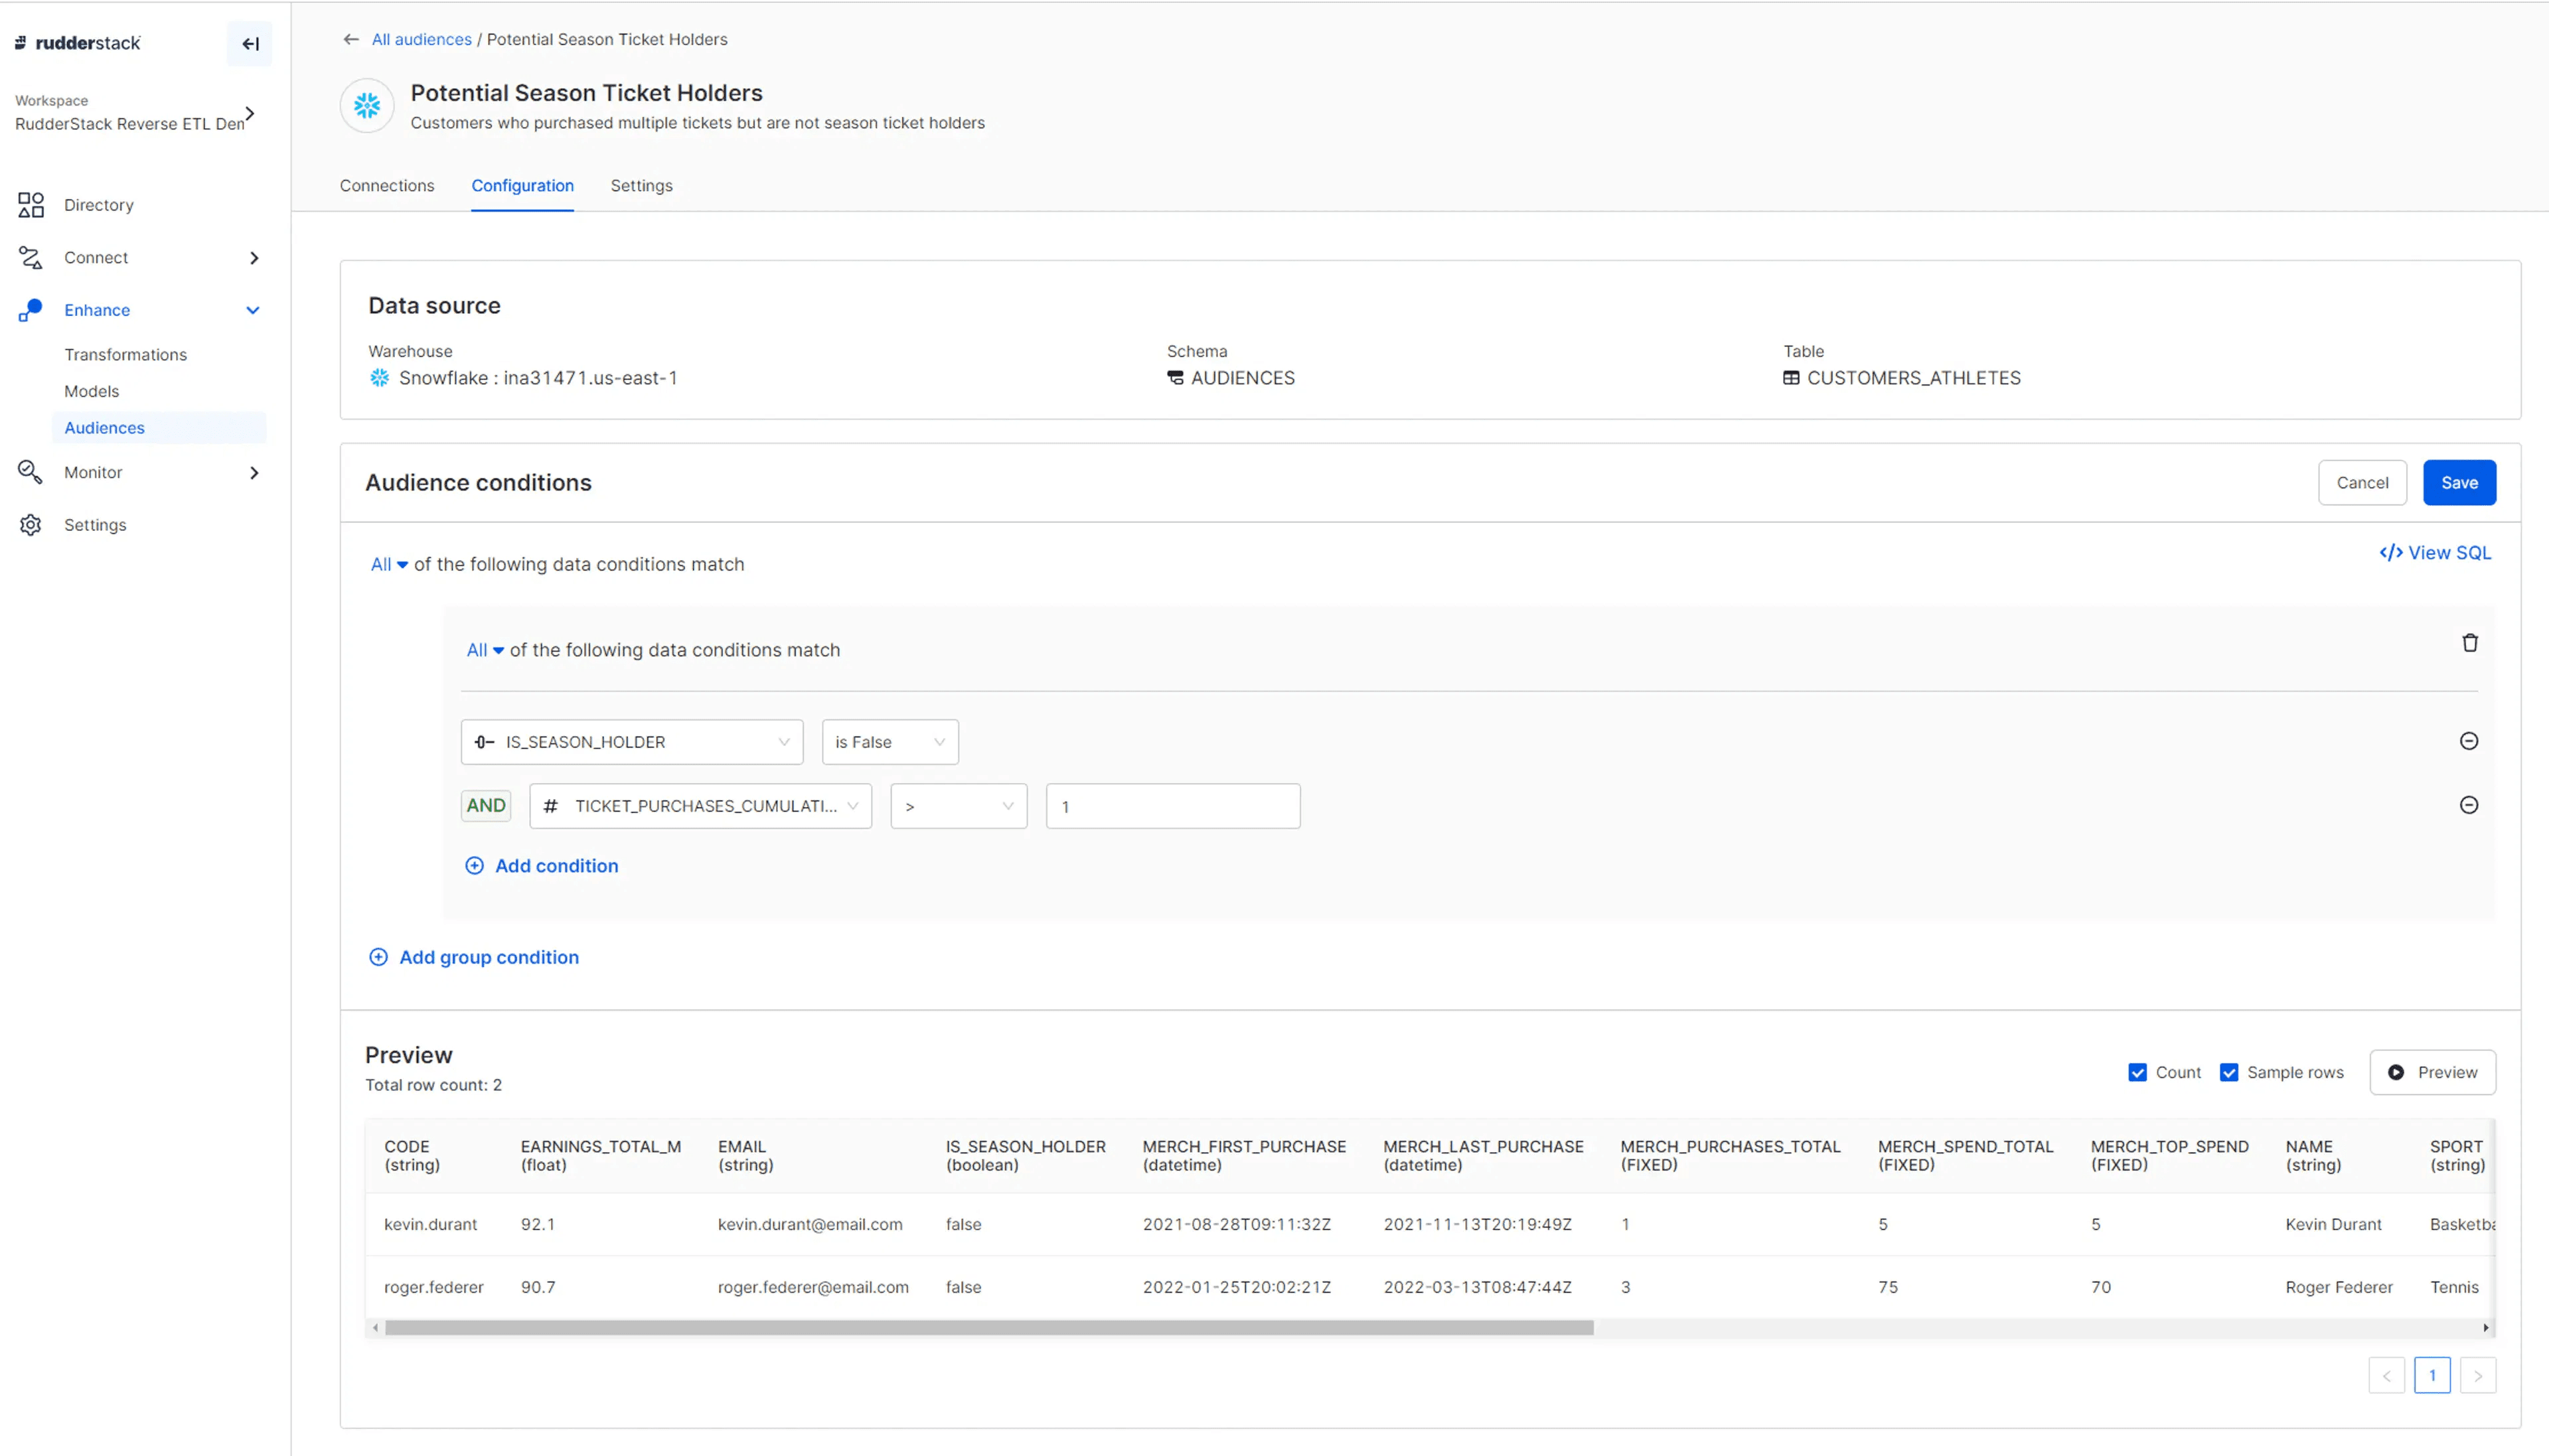
Task: Open Settings from the sidebar gear
Action: coord(30,524)
